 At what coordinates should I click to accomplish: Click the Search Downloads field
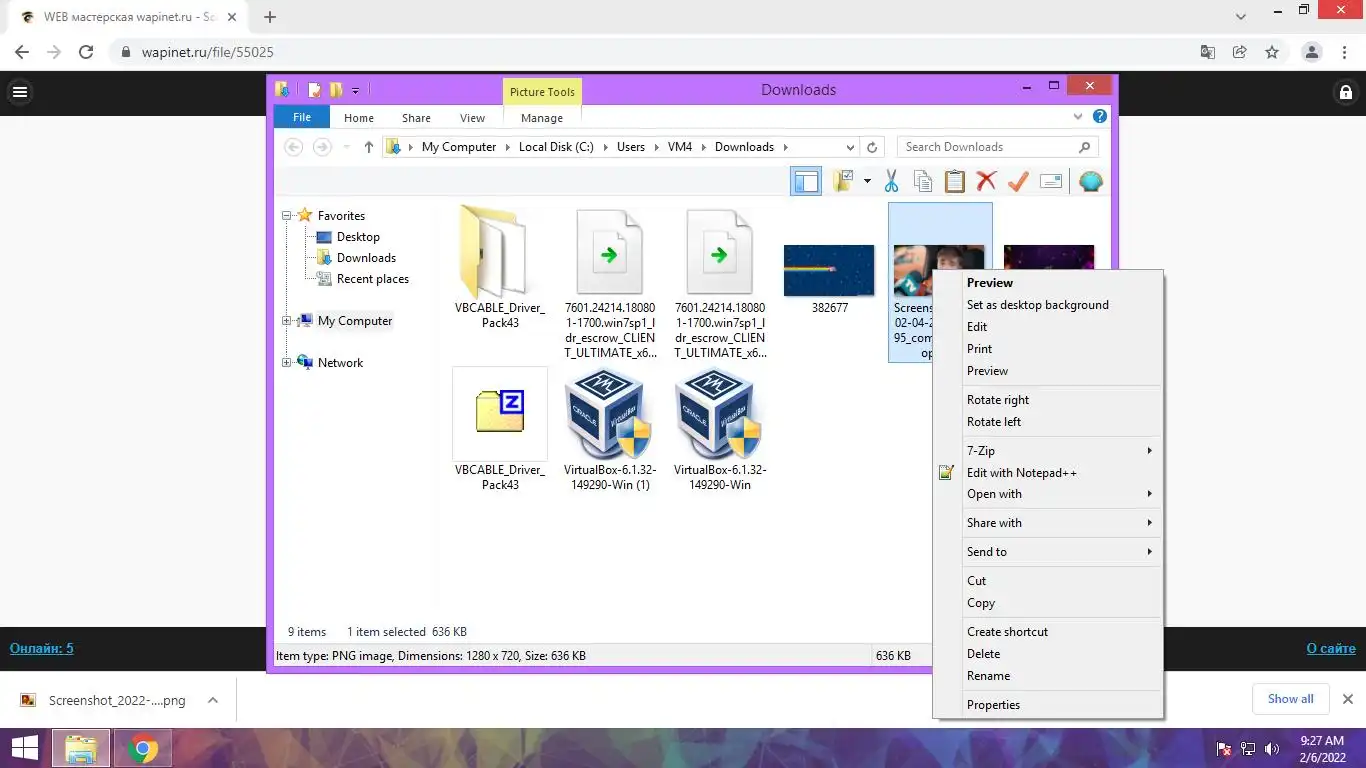pyautogui.click(x=997, y=147)
